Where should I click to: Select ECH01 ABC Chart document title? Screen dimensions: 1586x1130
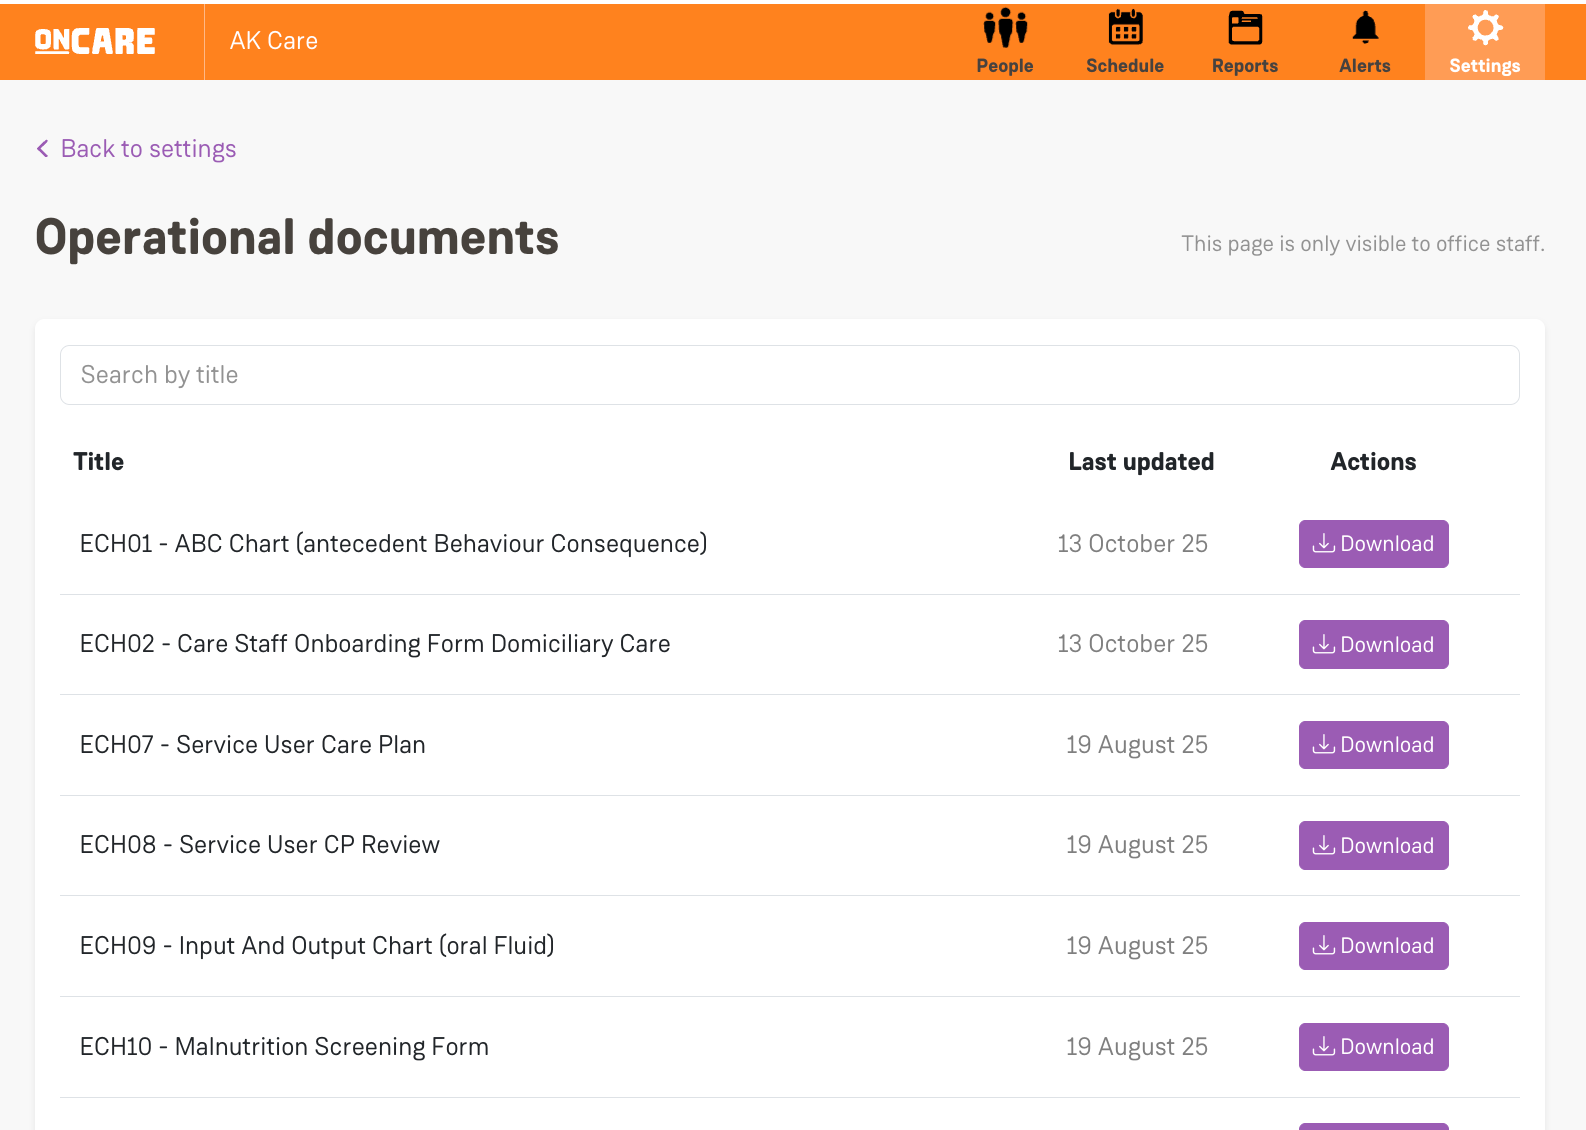[393, 544]
